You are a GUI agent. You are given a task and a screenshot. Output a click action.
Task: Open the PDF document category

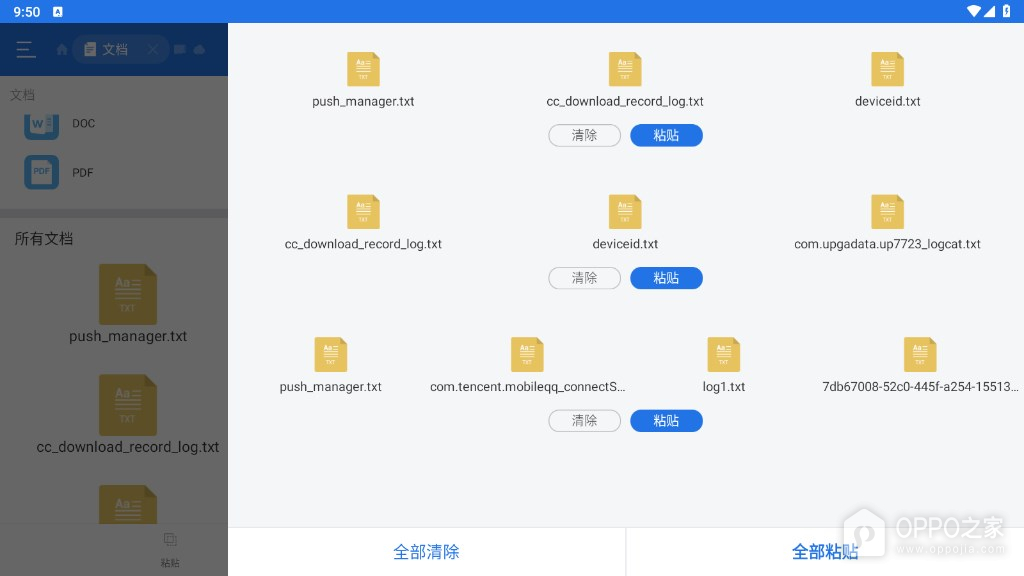click(x=60, y=172)
